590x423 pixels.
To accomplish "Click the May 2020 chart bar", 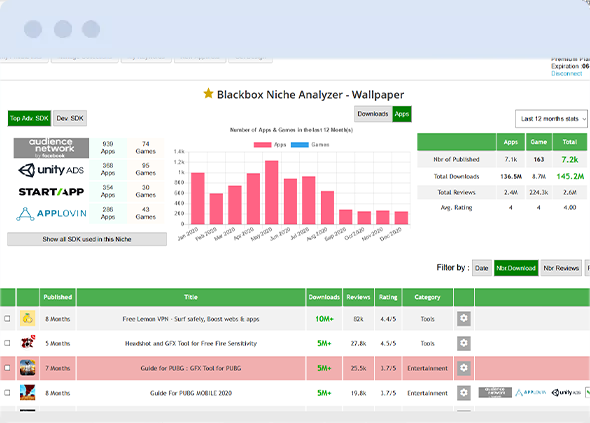I will pos(272,192).
